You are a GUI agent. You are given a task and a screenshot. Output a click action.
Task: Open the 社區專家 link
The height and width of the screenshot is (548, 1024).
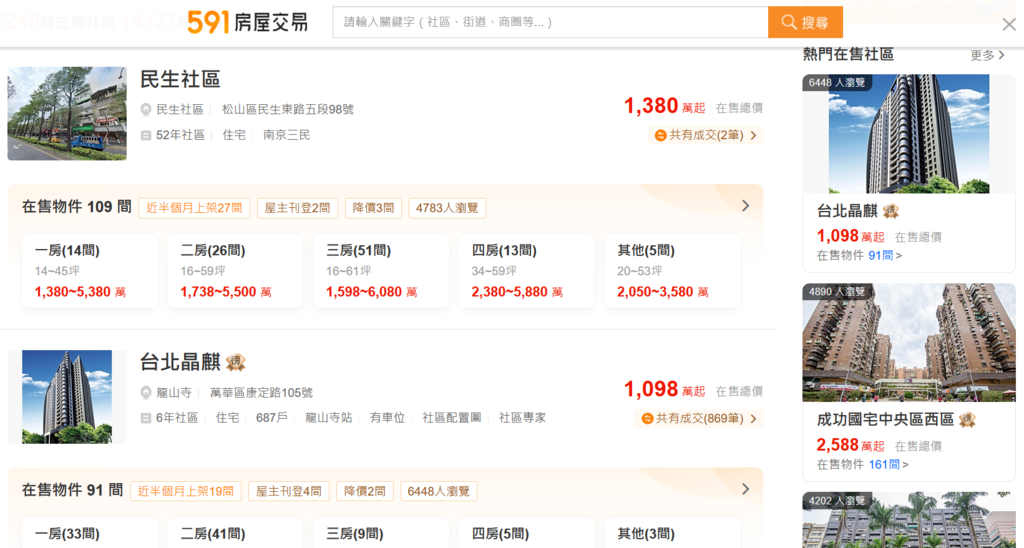click(522, 418)
